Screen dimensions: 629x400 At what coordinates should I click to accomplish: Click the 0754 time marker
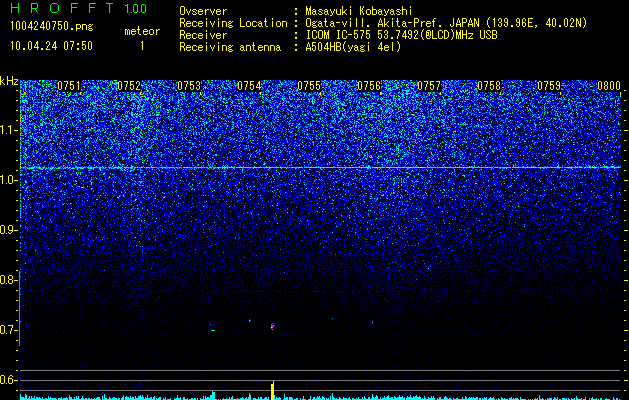click(x=249, y=86)
